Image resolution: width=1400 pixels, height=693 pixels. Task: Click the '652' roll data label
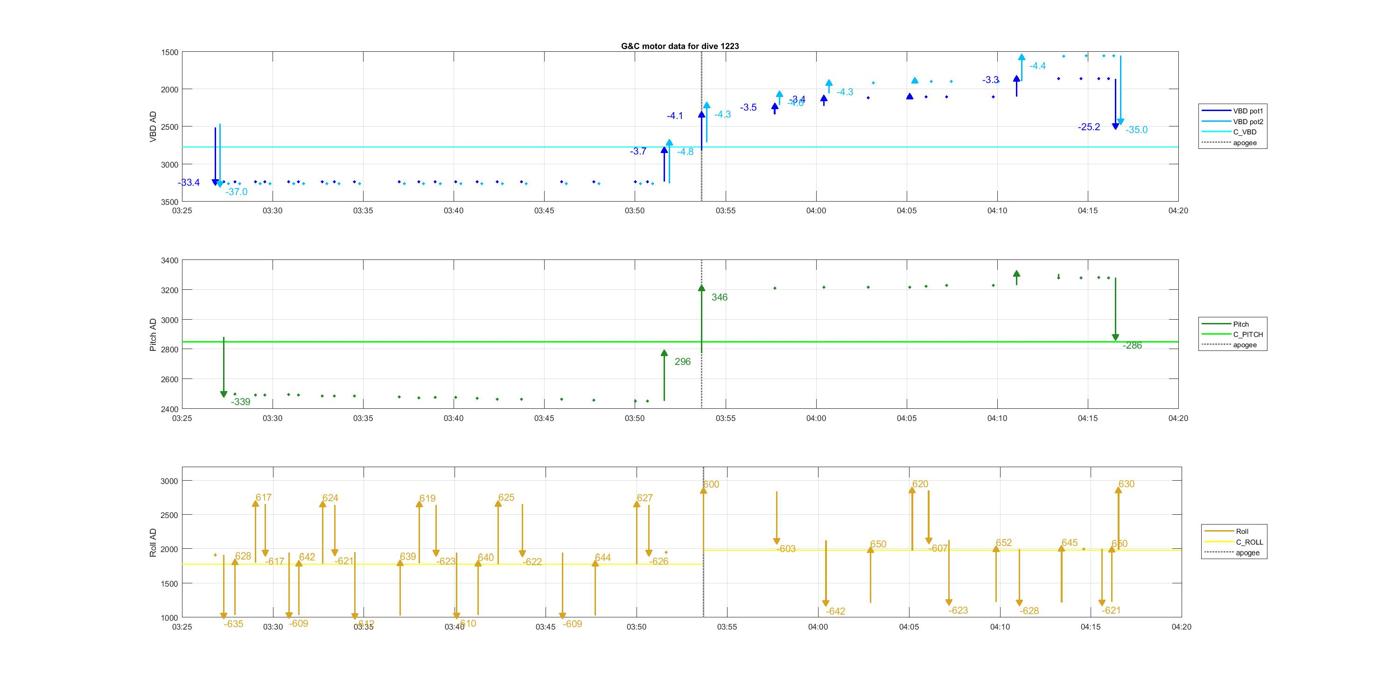pos(1004,544)
